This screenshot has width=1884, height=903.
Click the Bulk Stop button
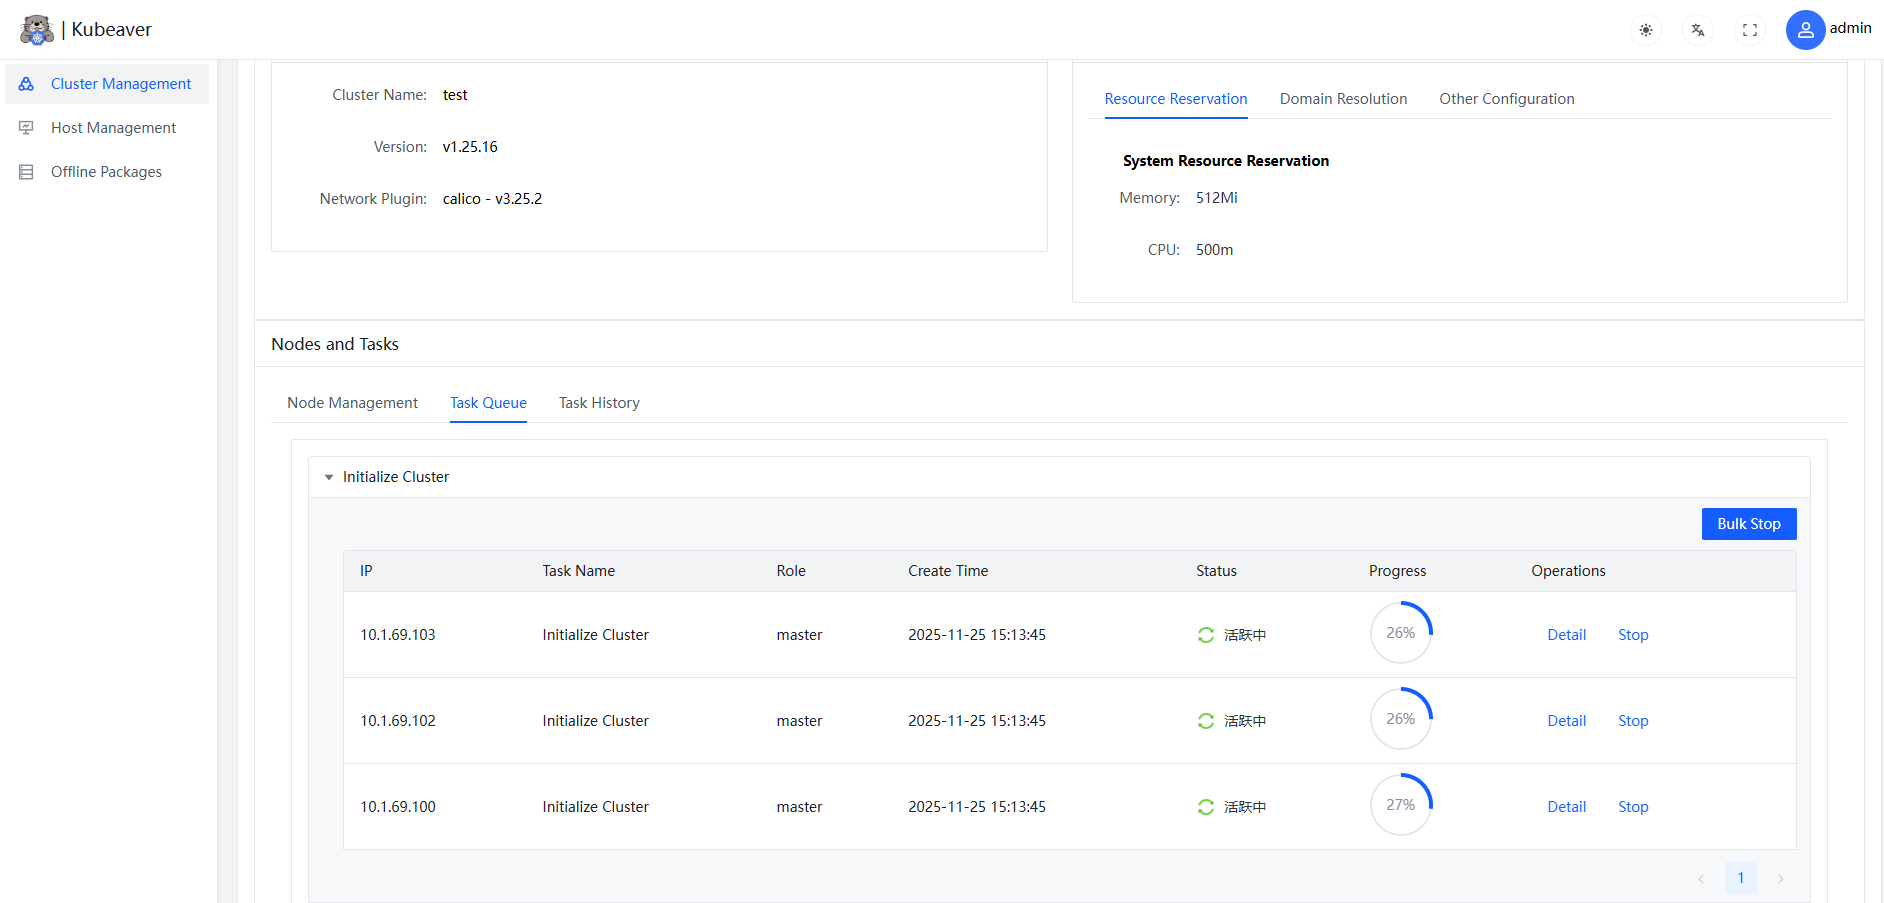[1749, 524]
